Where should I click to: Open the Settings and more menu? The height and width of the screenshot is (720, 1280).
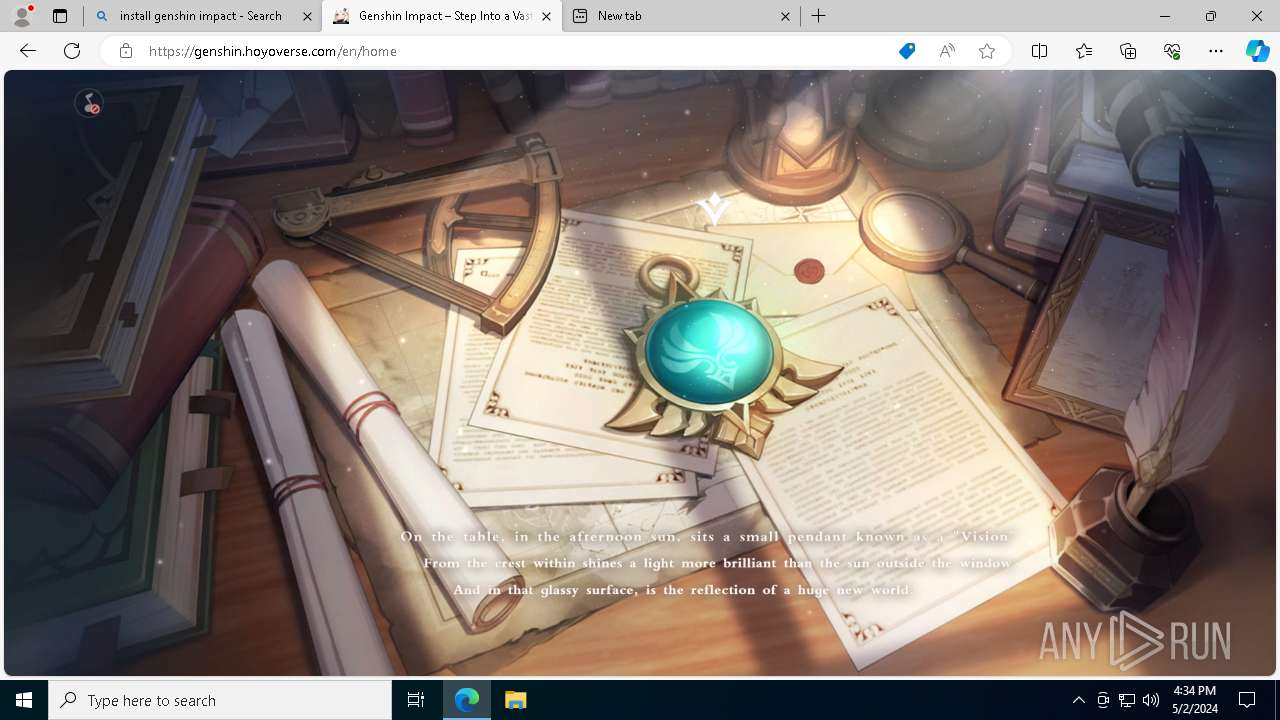1216,51
